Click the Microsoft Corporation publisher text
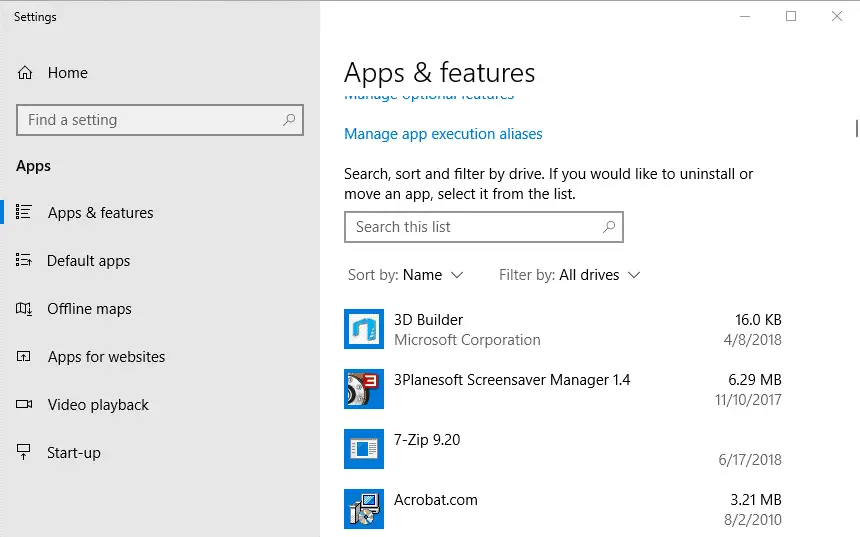This screenshot has width=860, height=537. (x=467, y=340)
